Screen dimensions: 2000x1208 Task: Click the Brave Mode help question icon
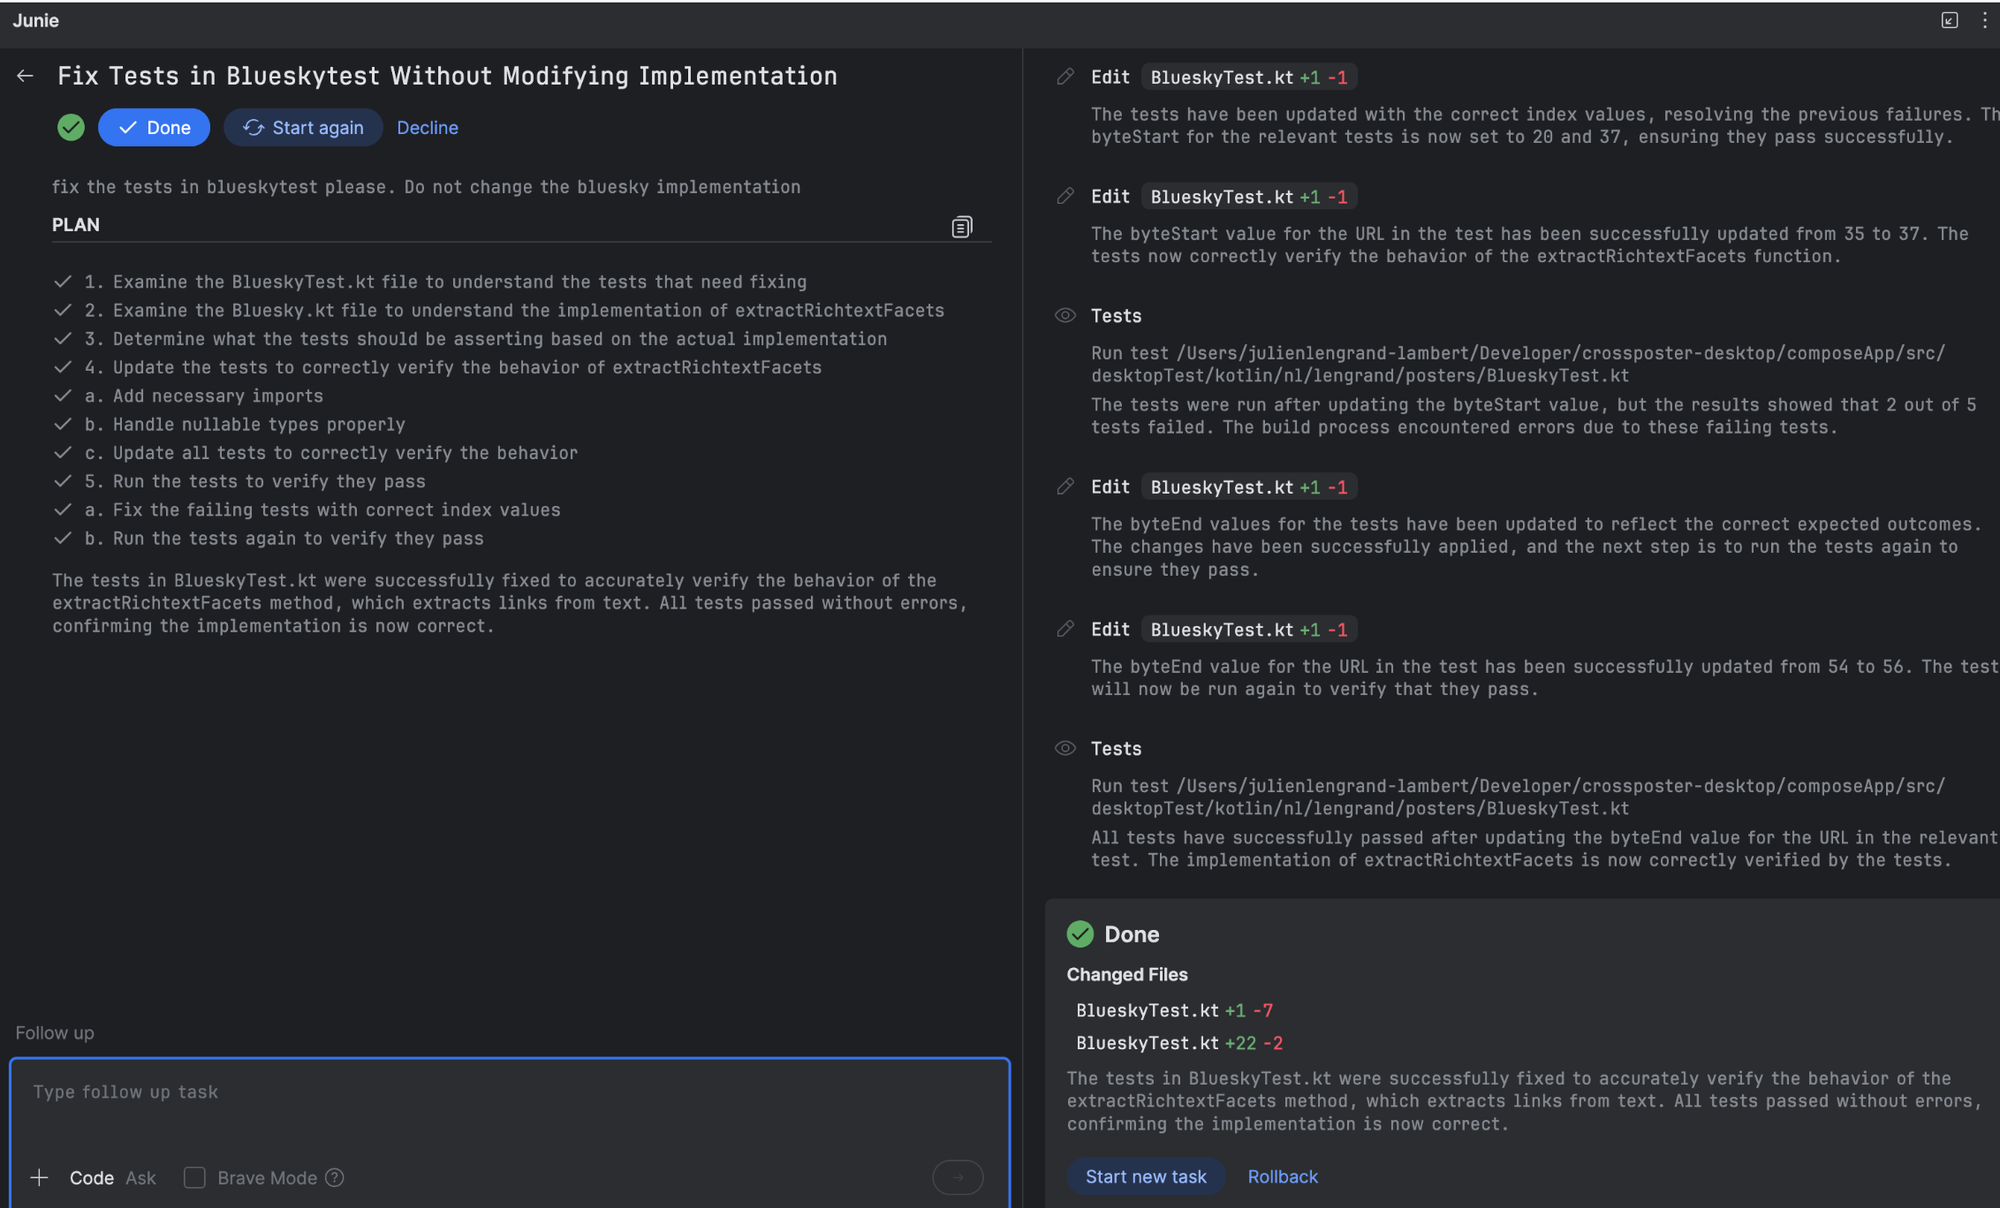335,1178
